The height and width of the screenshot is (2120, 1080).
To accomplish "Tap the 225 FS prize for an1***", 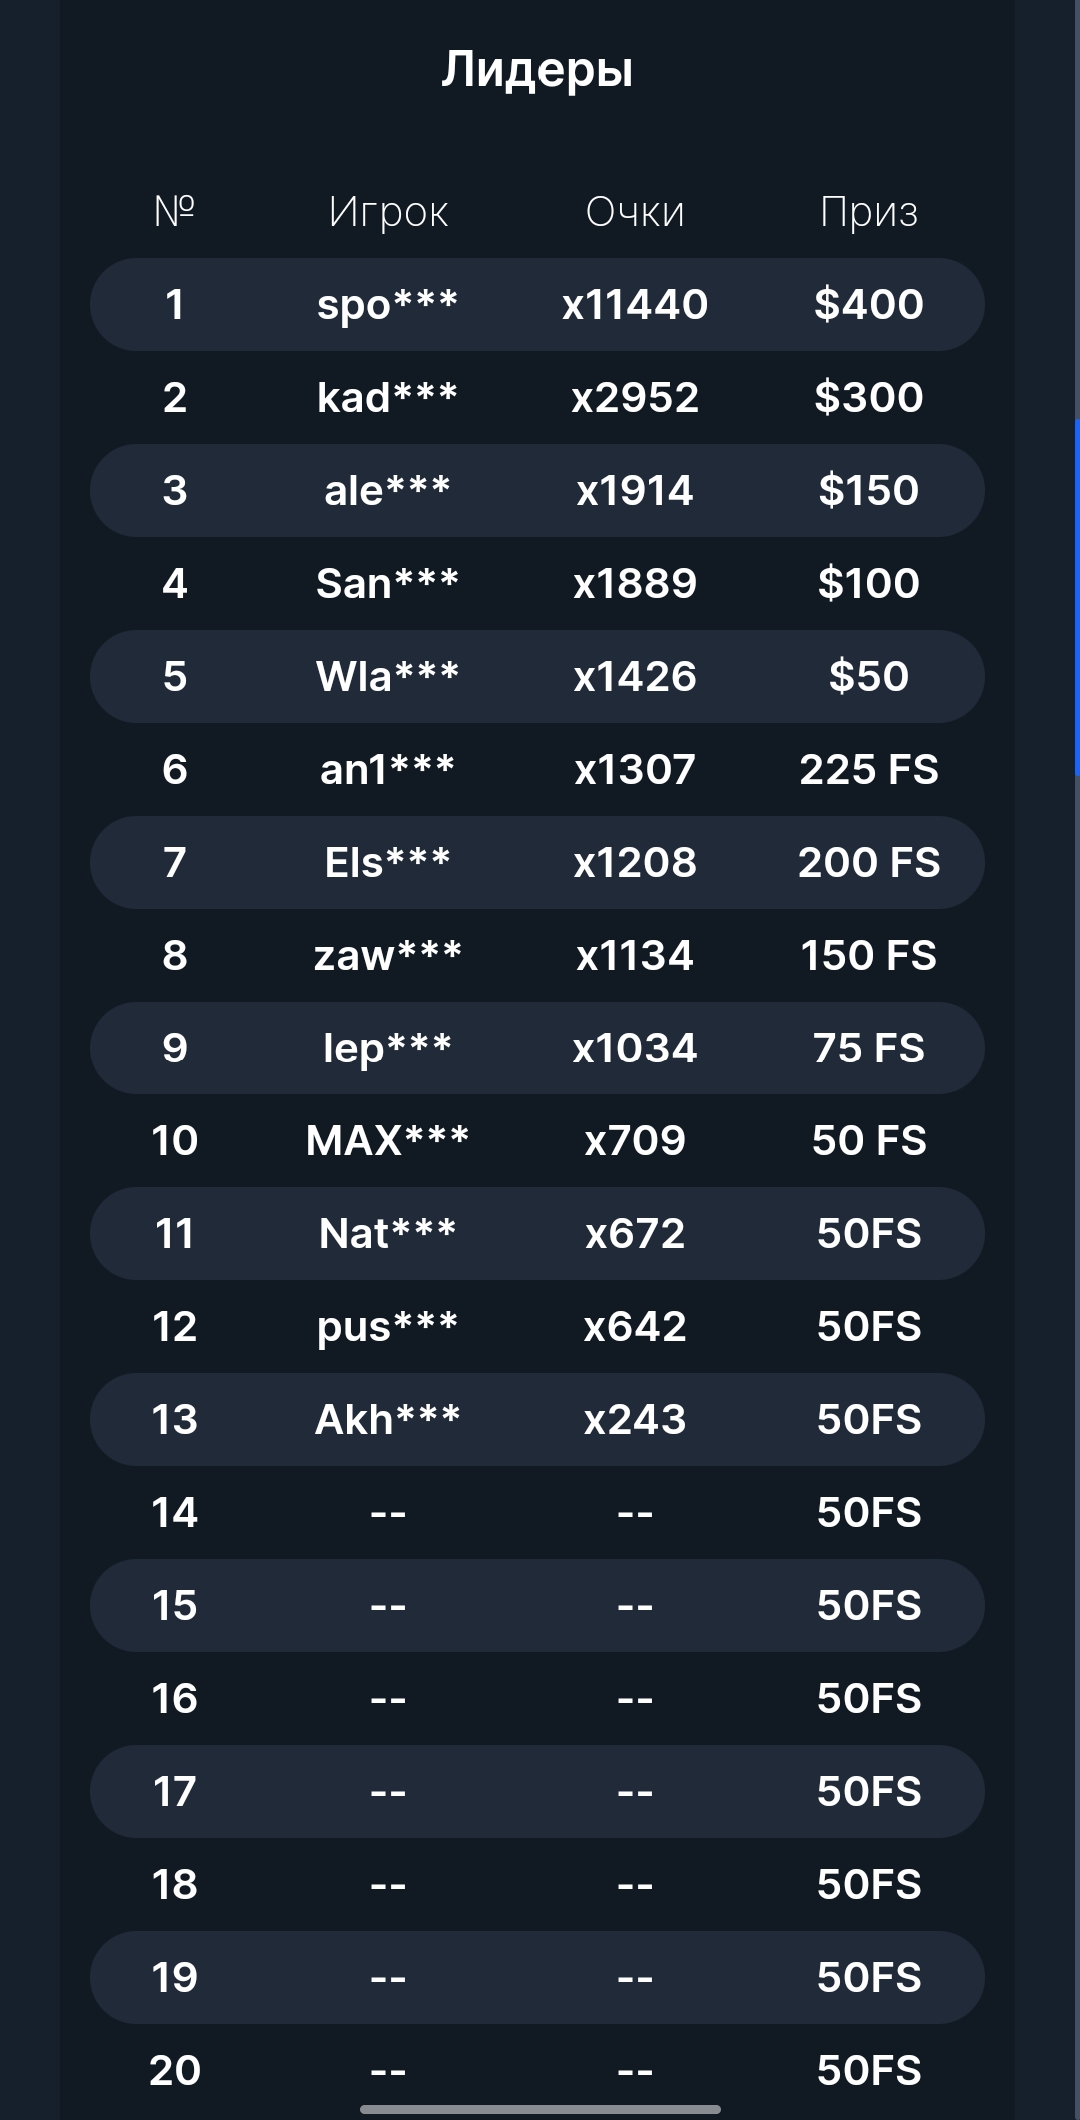I will (869, 769).
